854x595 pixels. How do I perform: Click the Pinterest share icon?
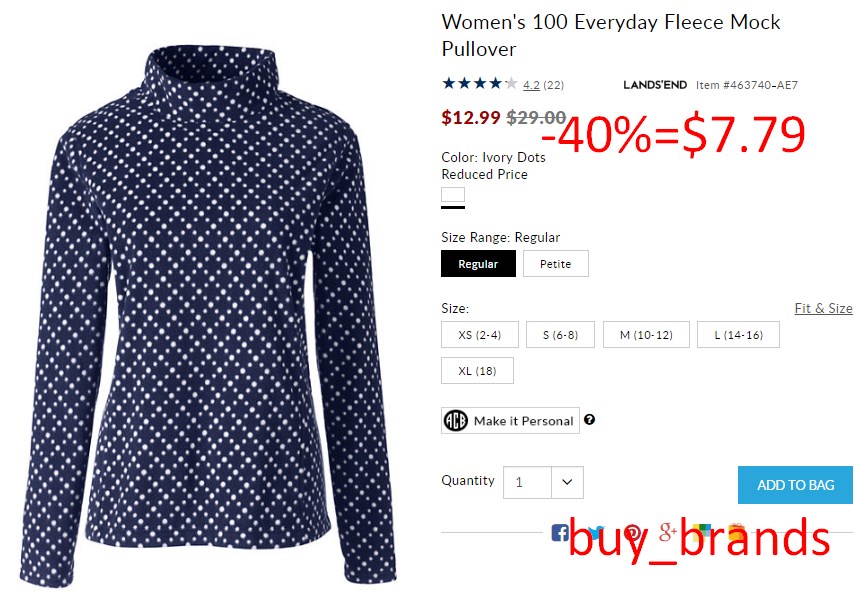click(x=632, y=532)
